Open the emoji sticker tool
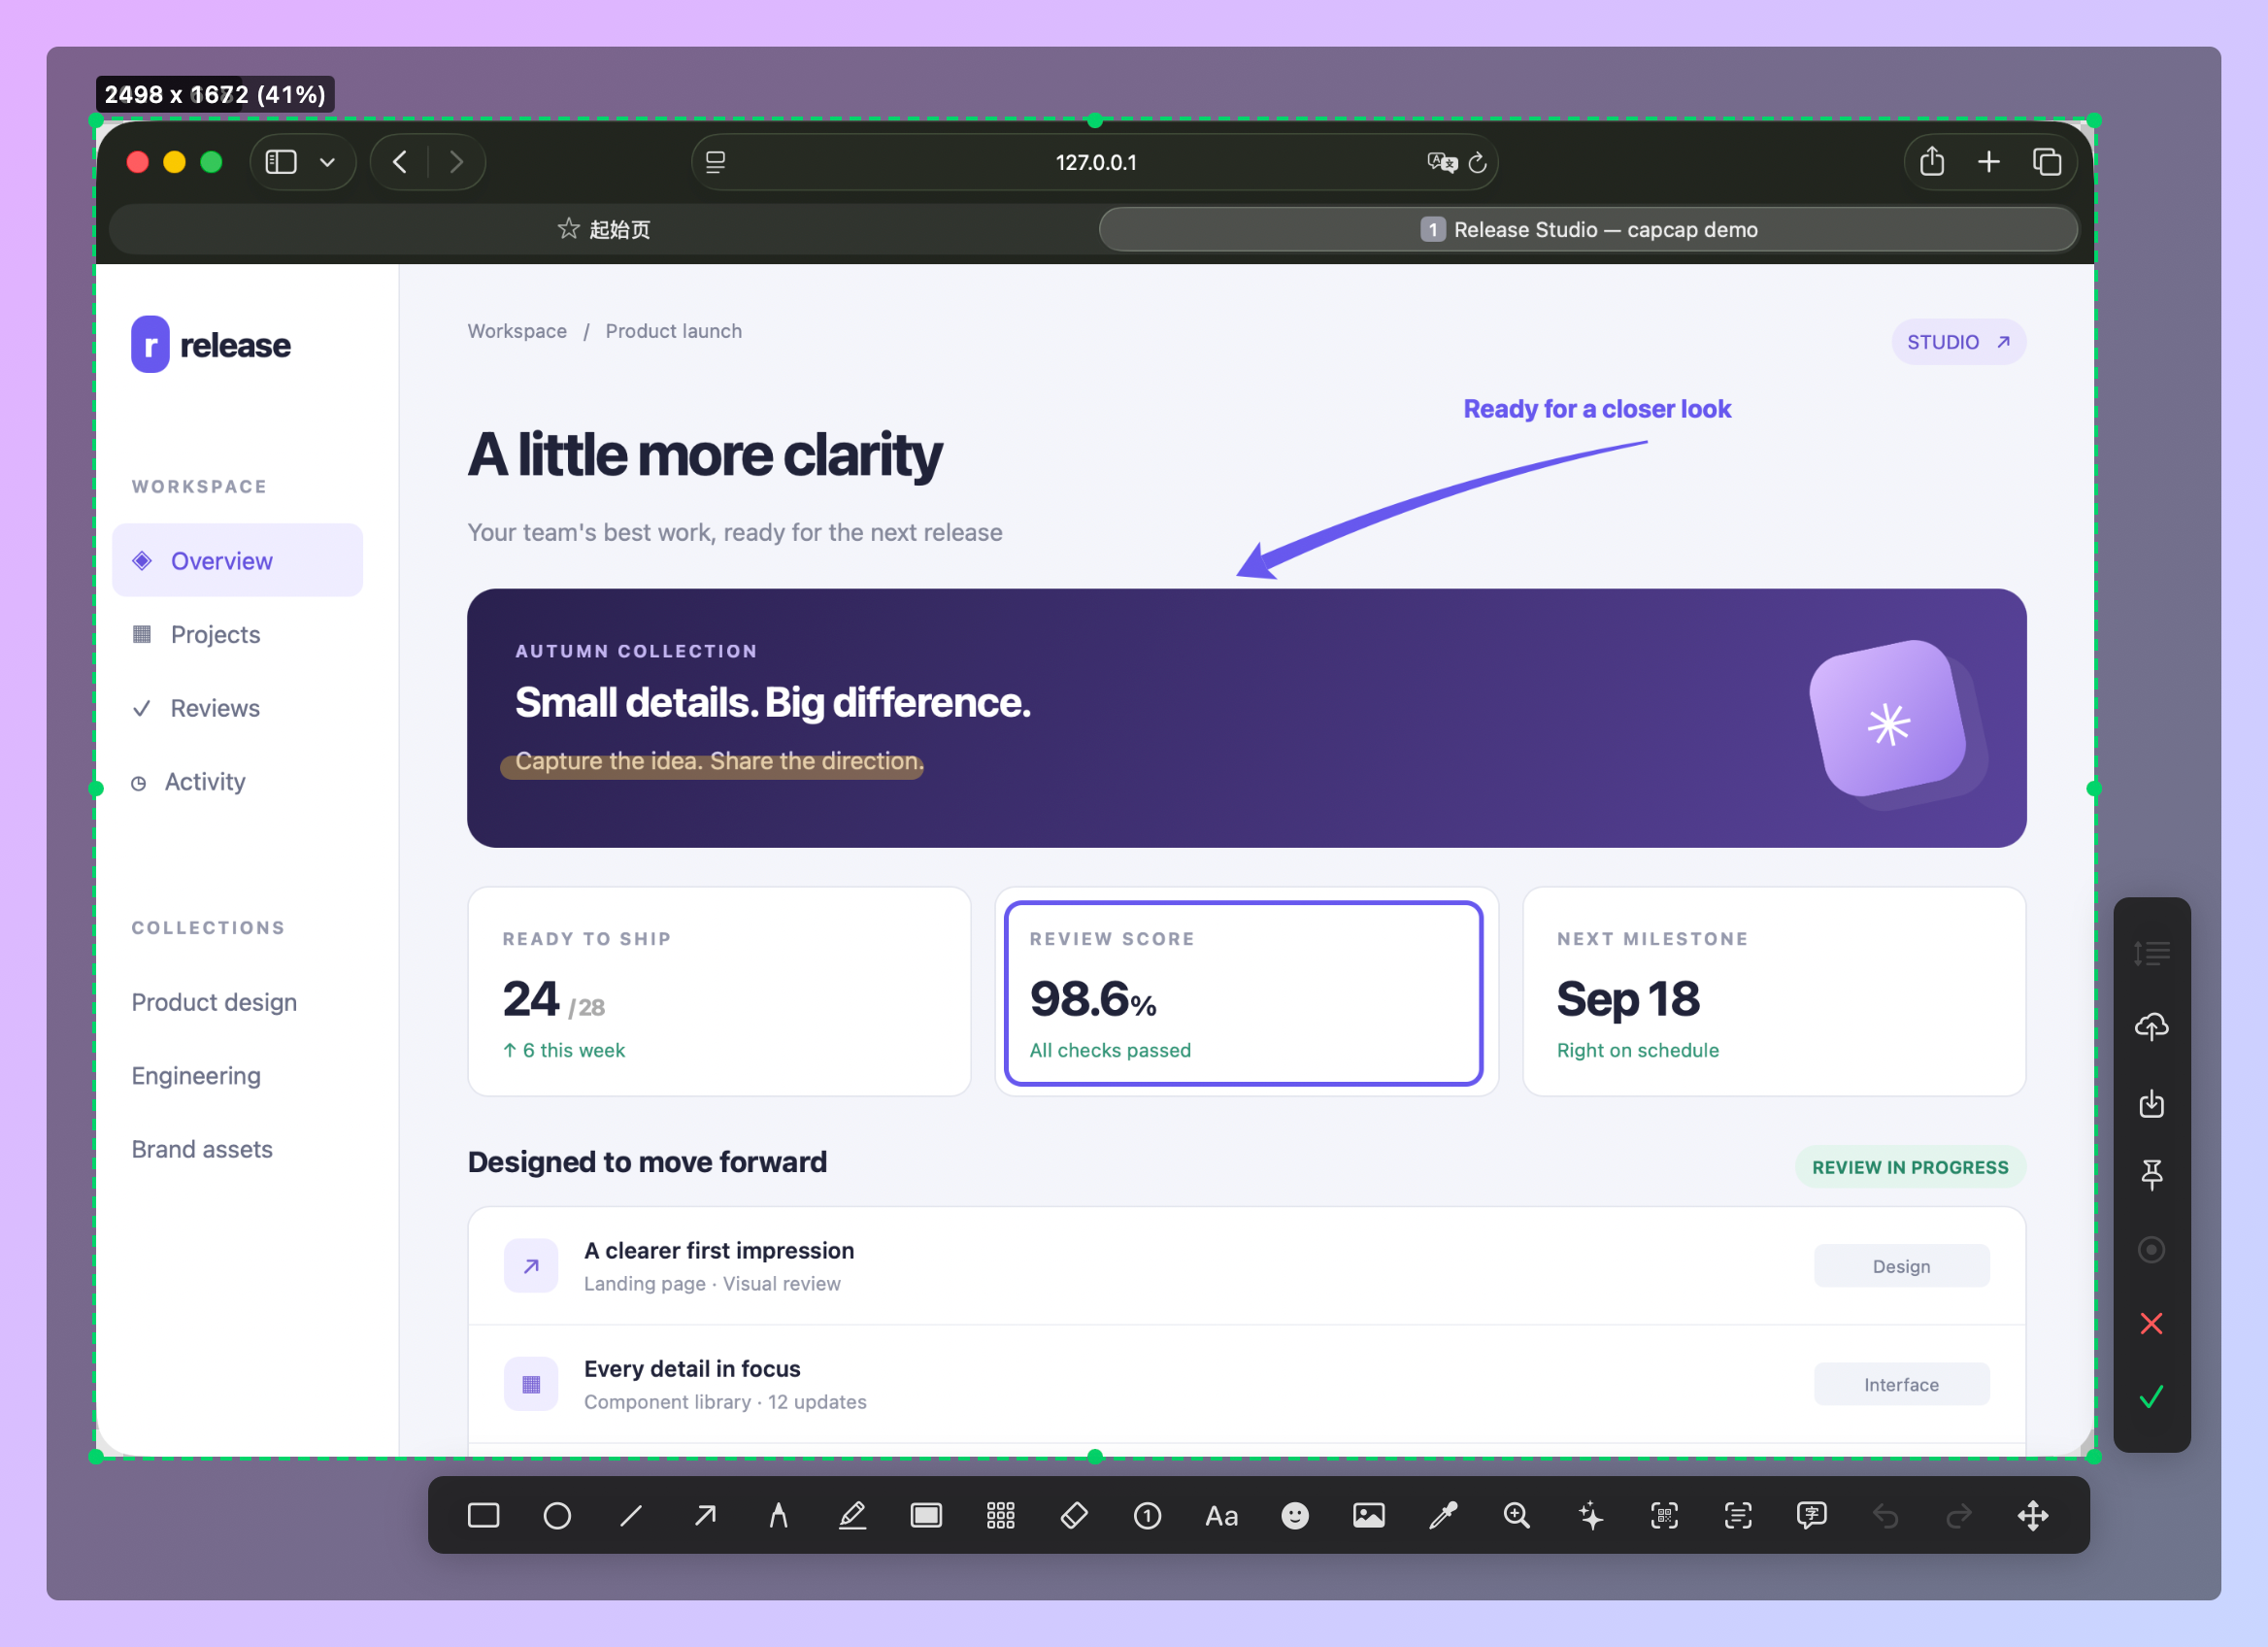Image resolution: width=2268 pixels, height=1647 pixels. (x=1295, y=1515)
